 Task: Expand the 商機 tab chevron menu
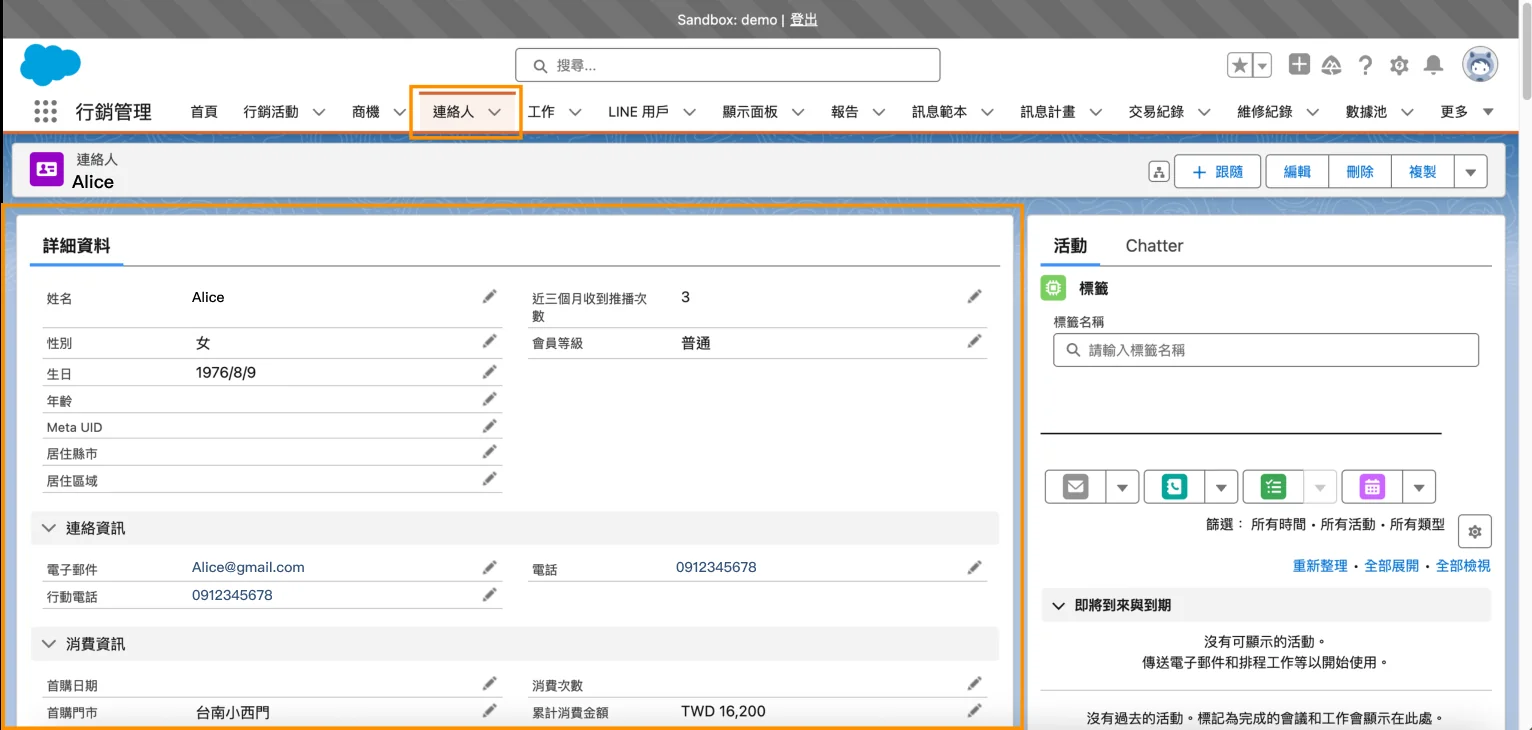point(400,112)
